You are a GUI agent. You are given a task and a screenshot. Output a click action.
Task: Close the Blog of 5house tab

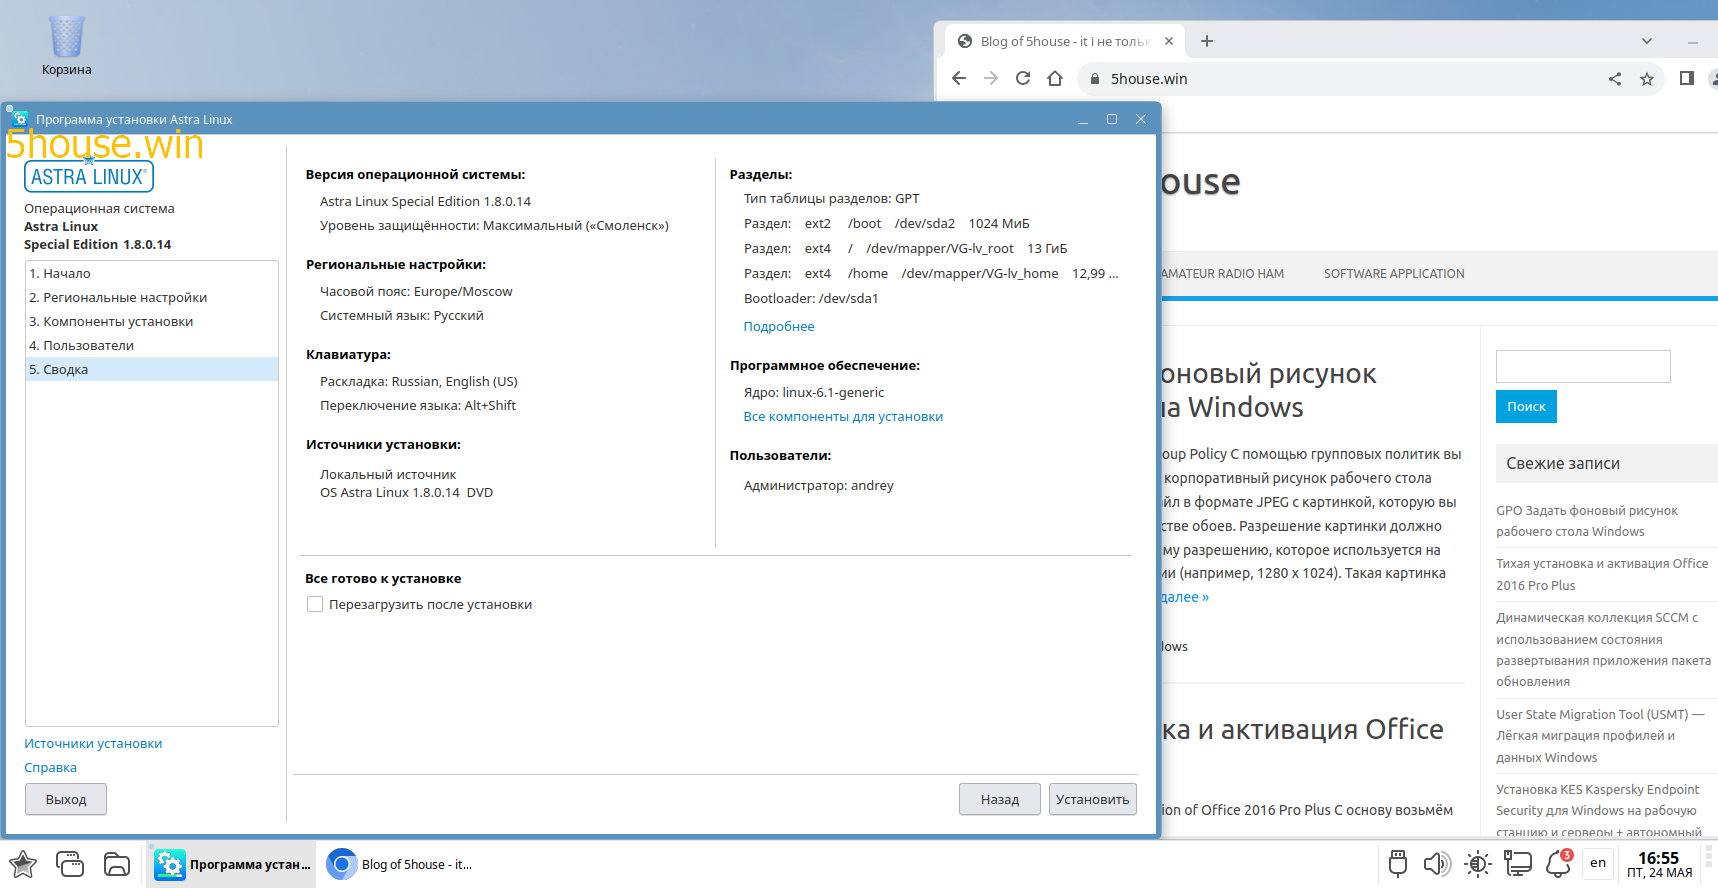pyautogui.click(x=1168, y=41)
